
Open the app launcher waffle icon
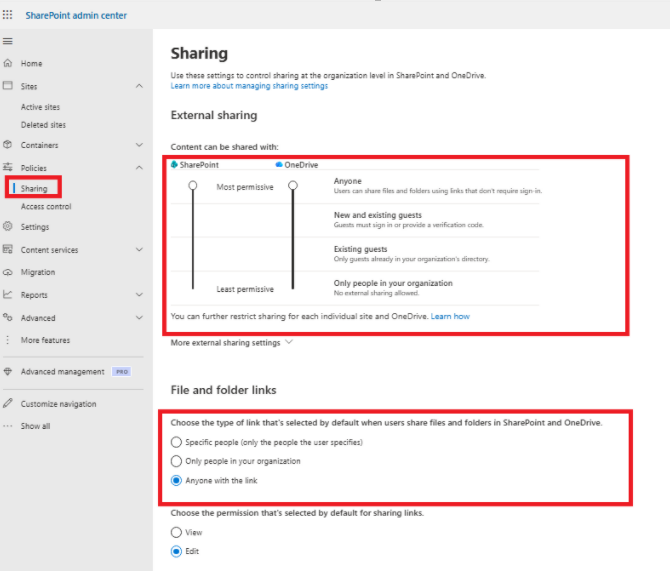click(7, 15)
